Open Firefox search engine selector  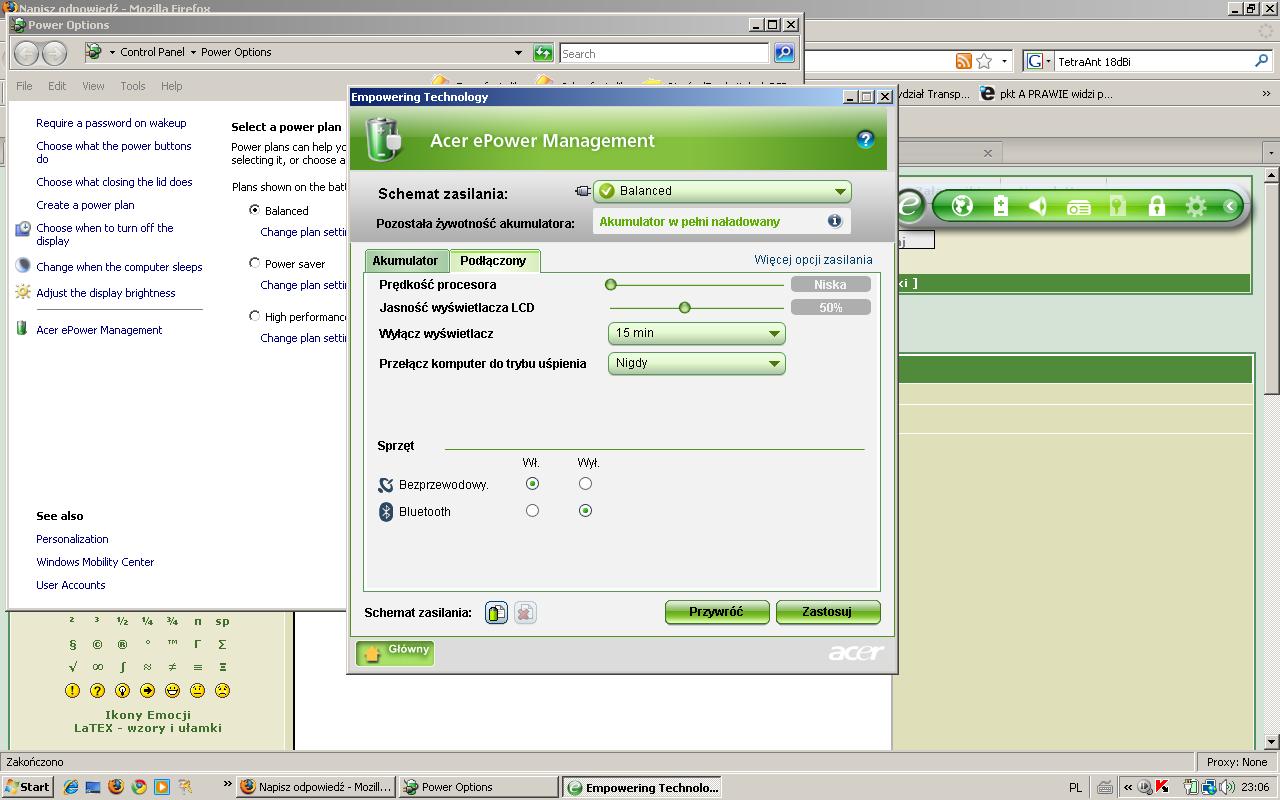click(x=1039, y=61)
